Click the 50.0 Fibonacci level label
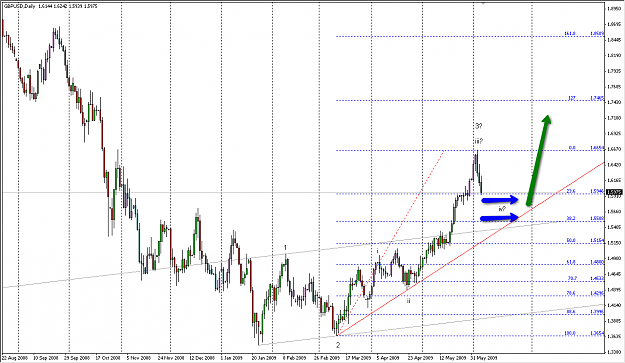Screen dimensions: 625x363 tap(571, 241)
